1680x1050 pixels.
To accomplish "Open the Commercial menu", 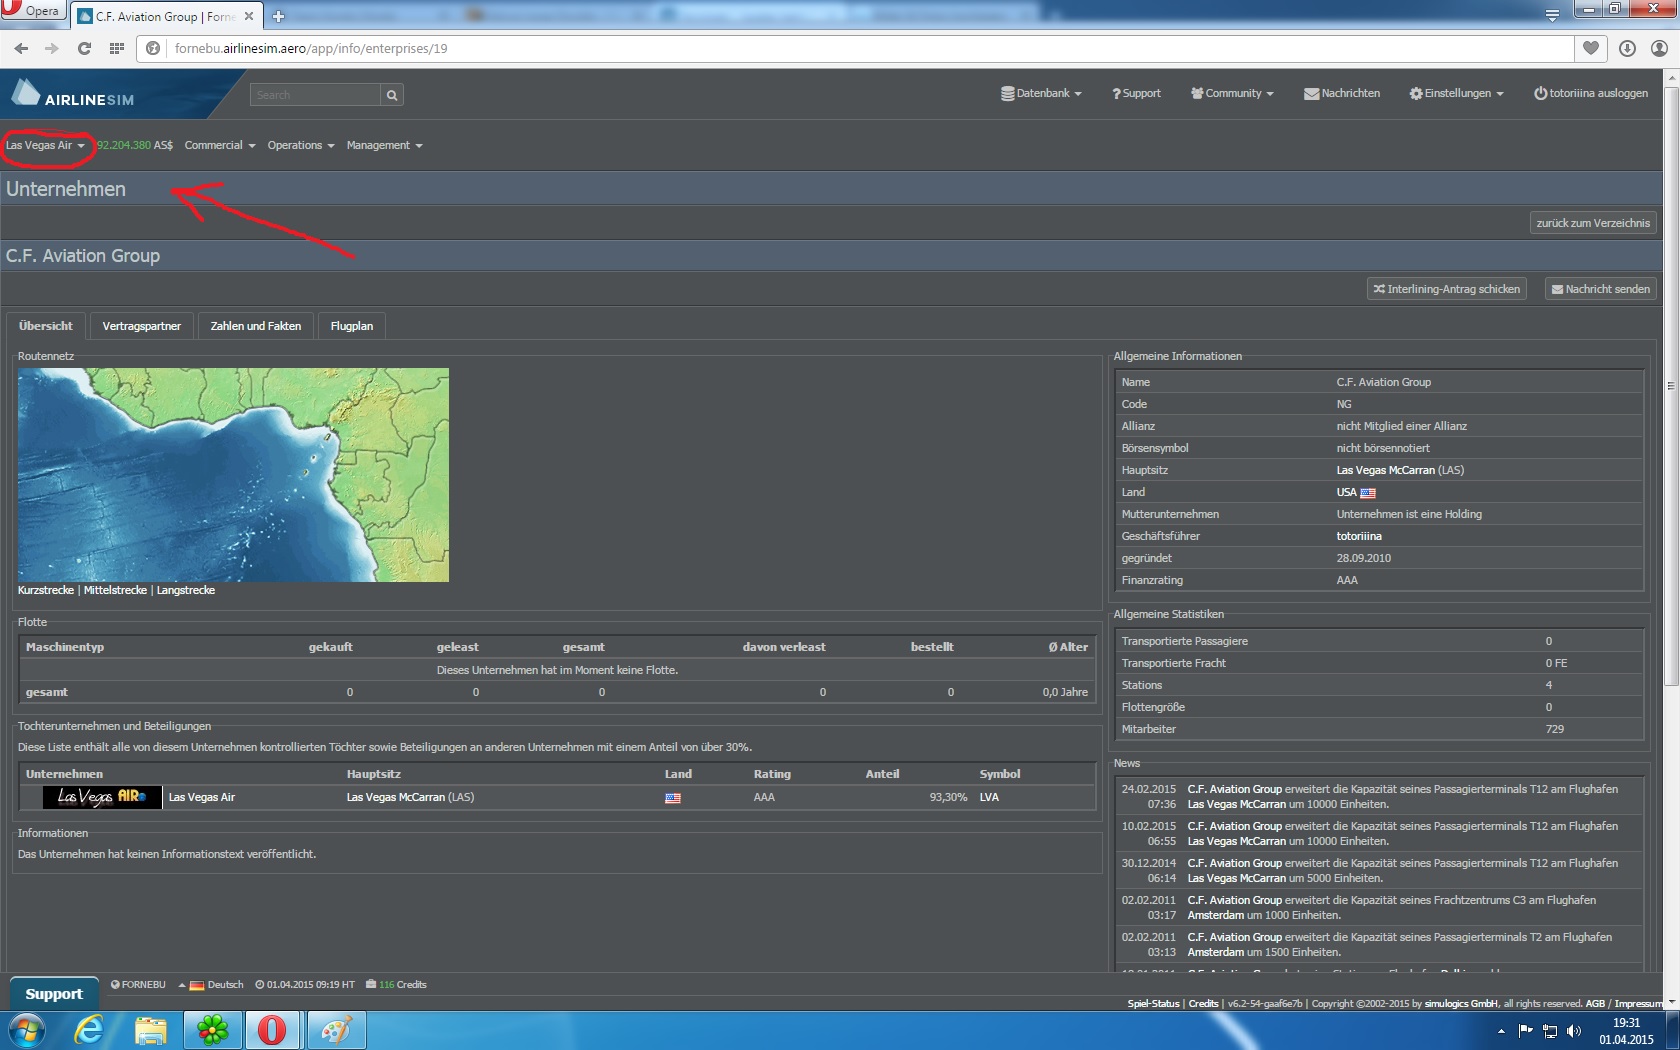I will click(220, 146).
